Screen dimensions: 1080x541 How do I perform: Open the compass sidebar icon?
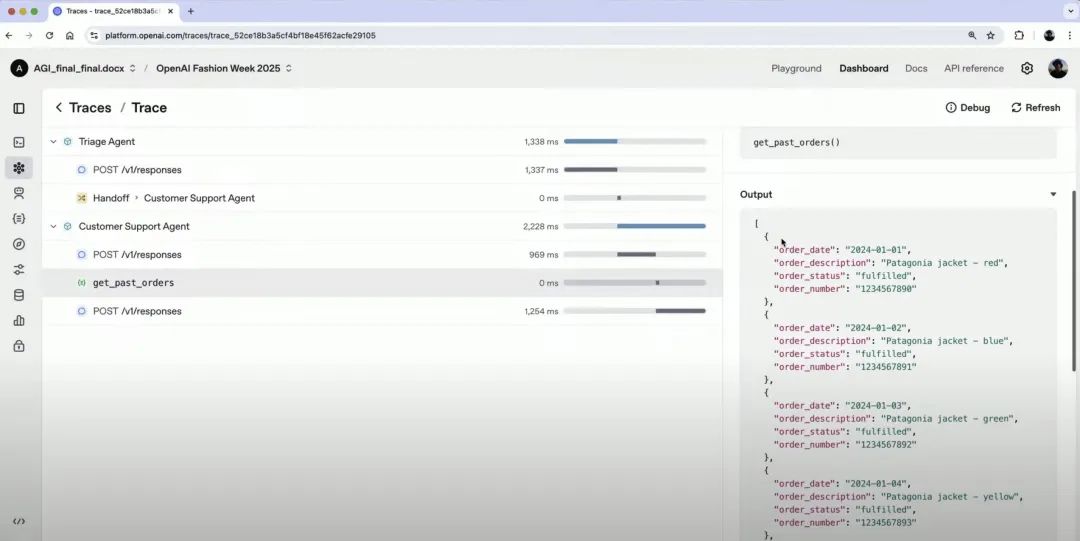coord(19,244)
